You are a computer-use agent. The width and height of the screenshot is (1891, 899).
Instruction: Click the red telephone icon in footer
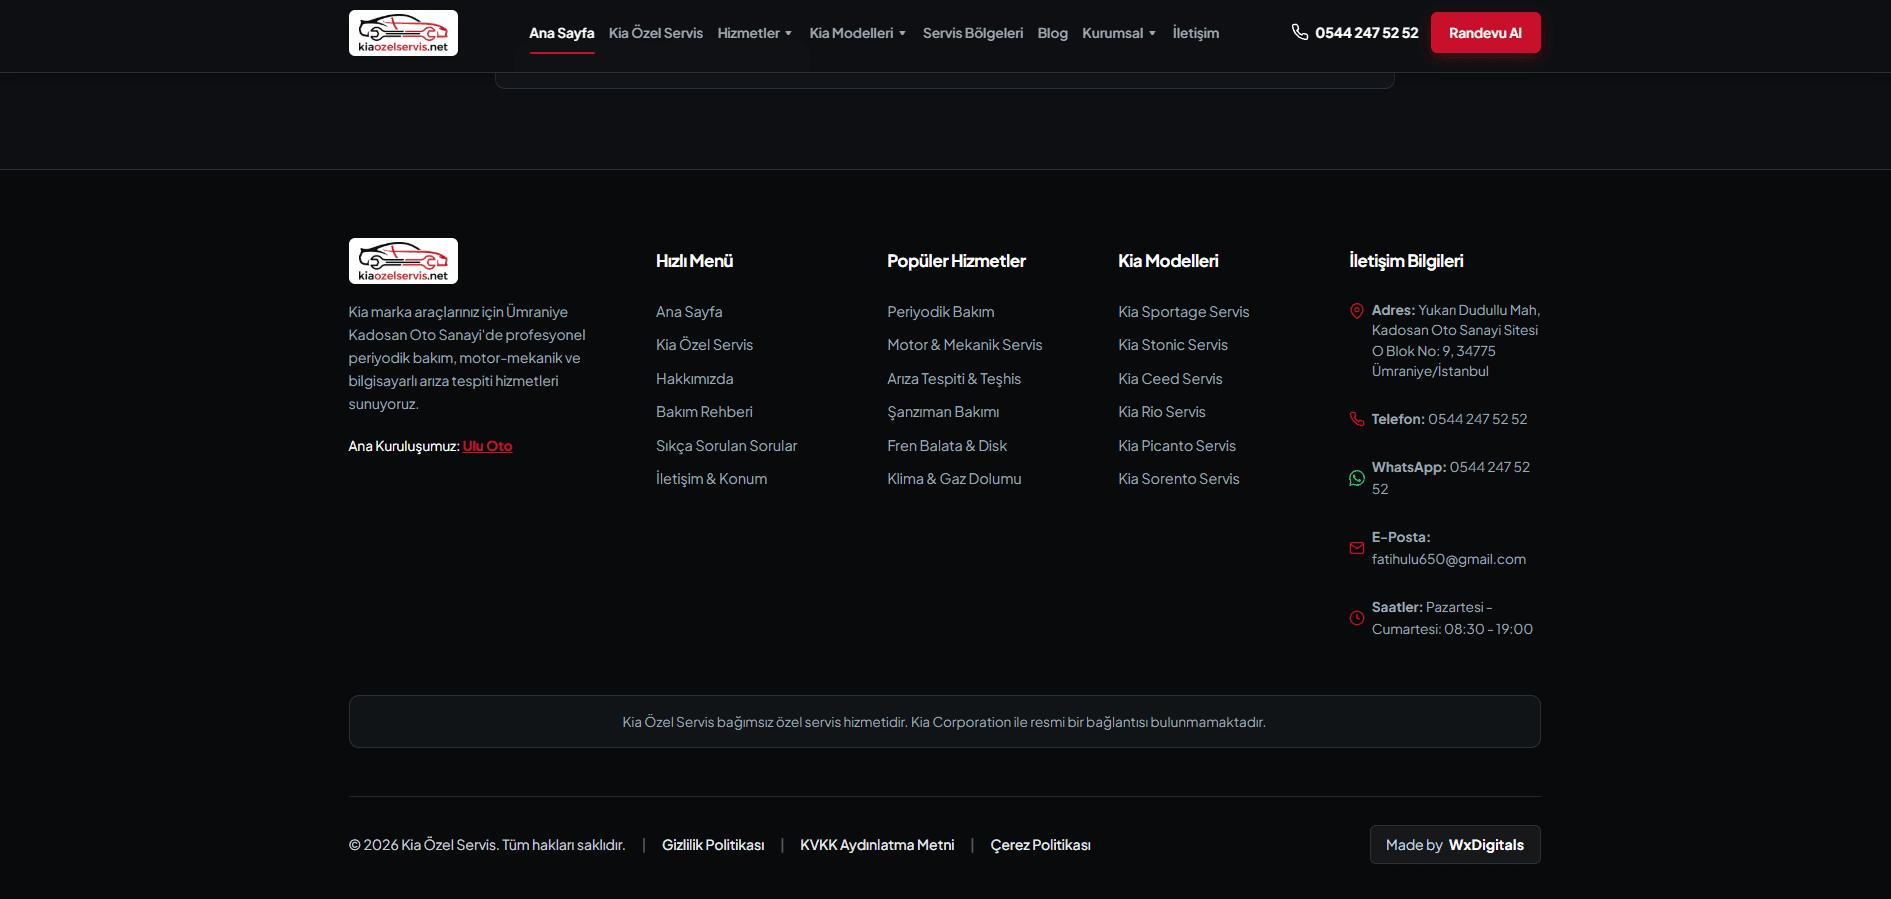(1357, 419)
